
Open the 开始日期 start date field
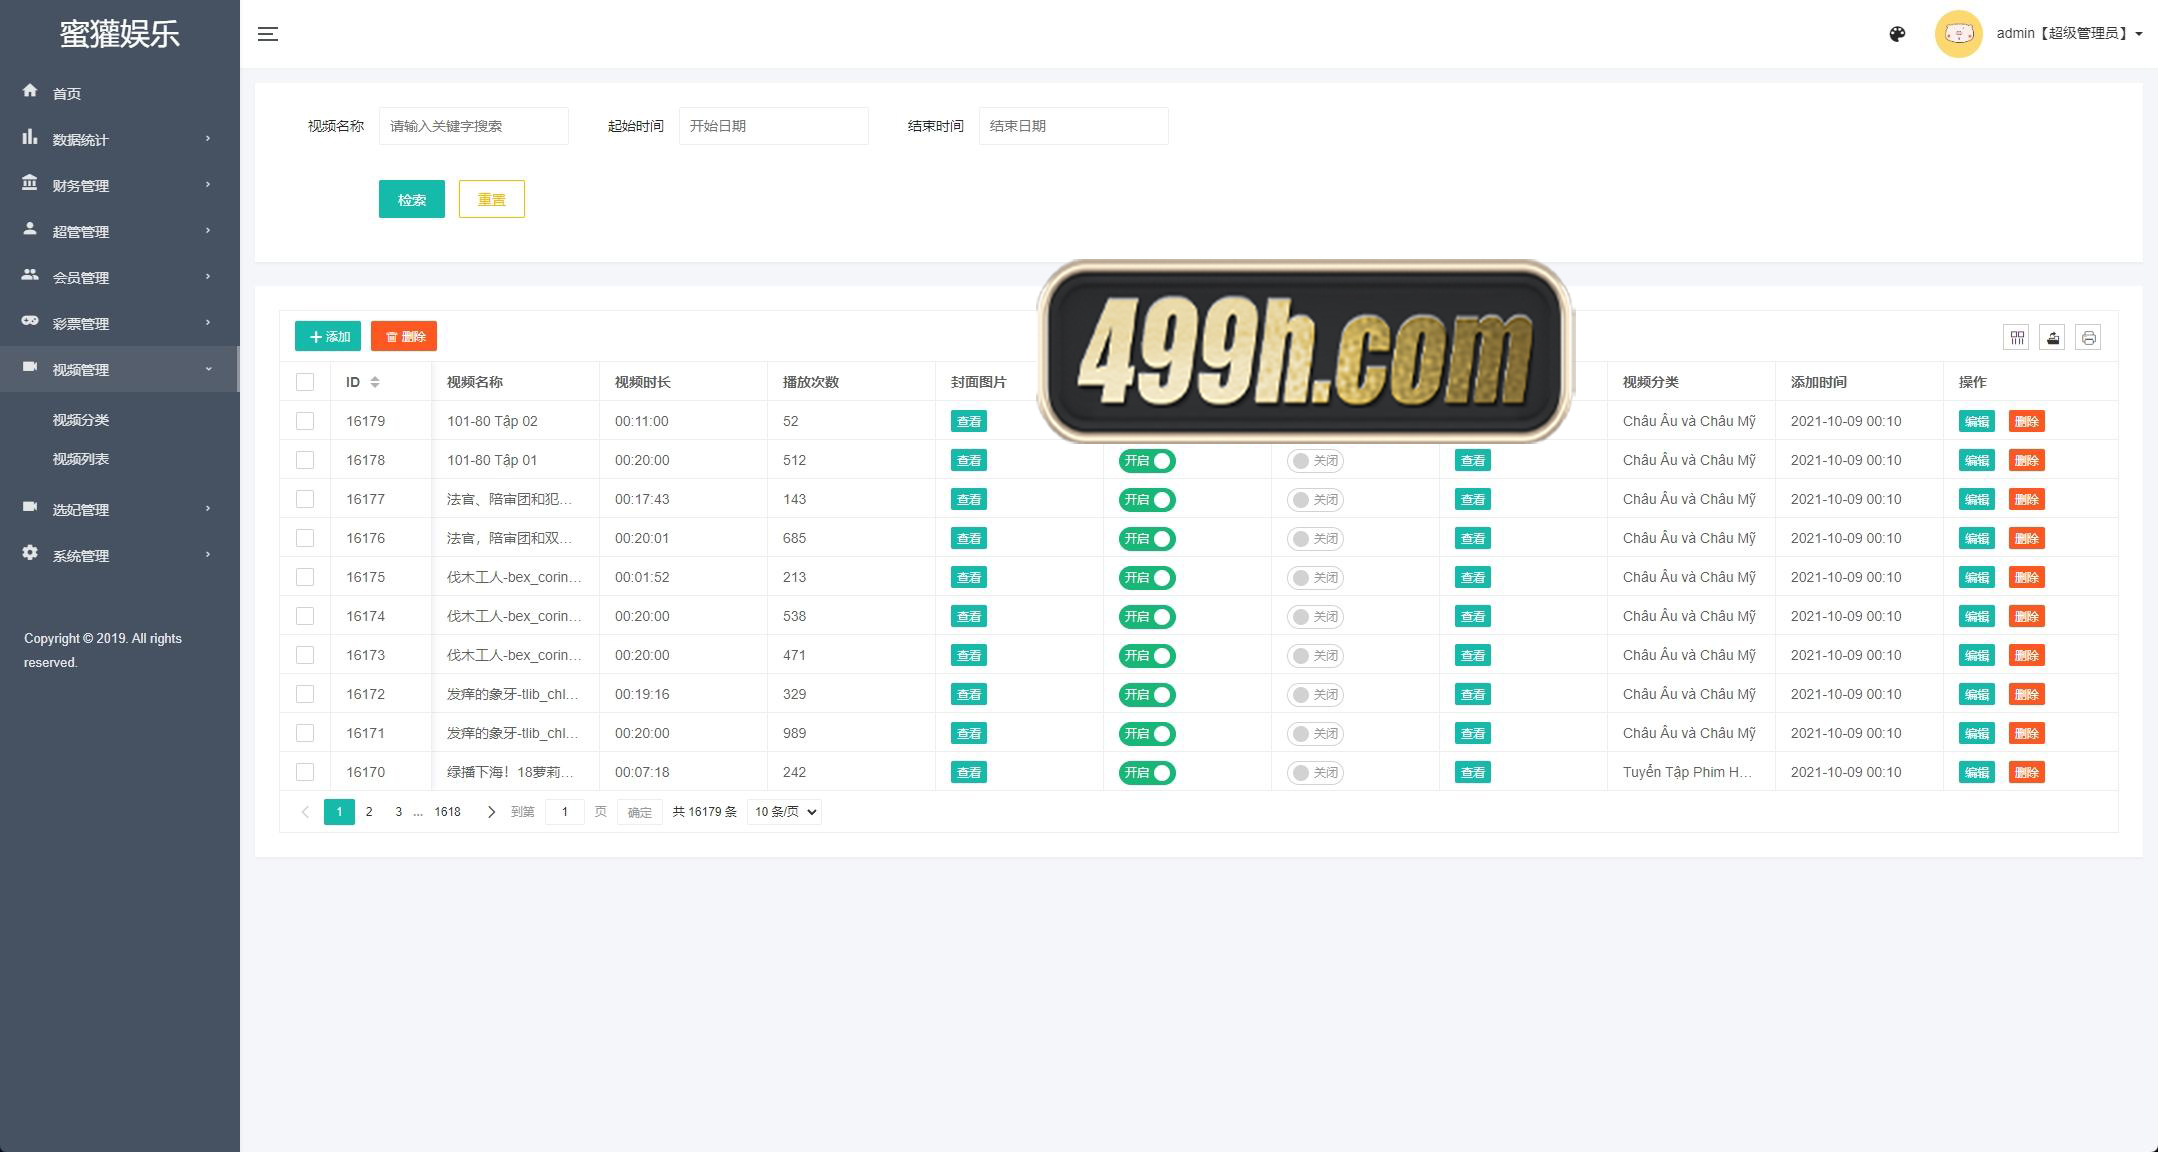pyautogui.click(x=774, y=126)
